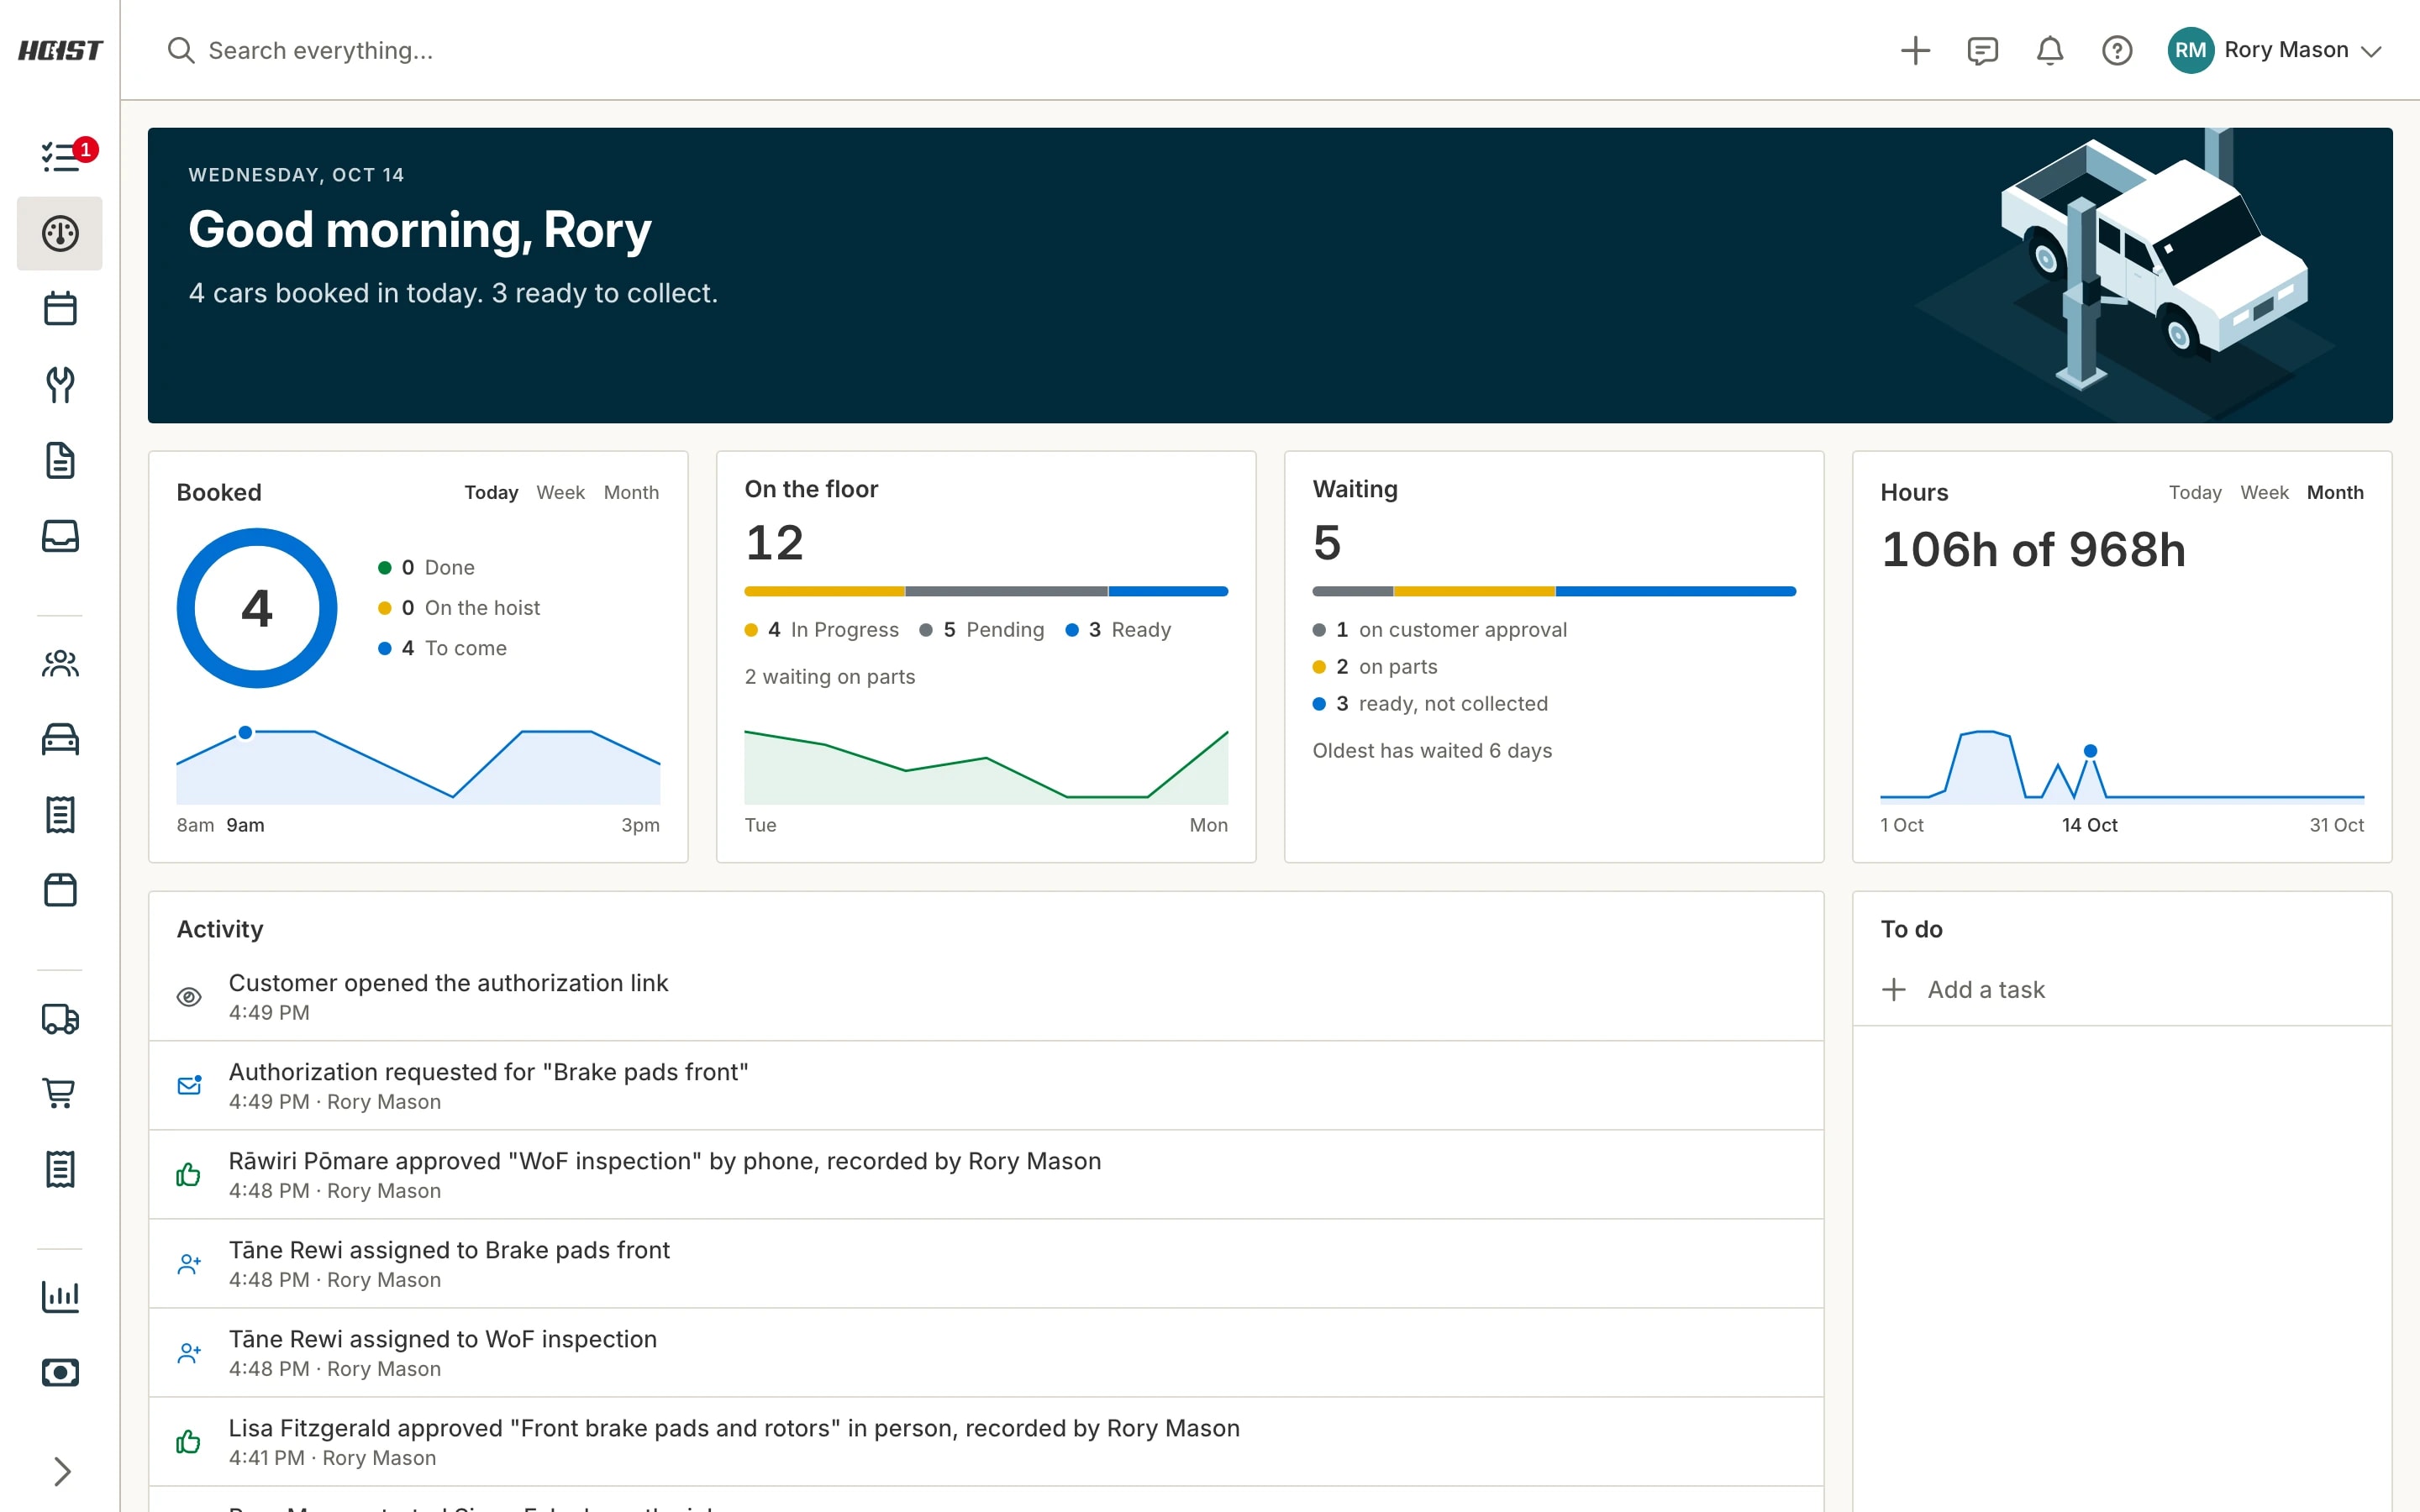2420x1512 pixels.
Task: Select the Hours card's Month tab
Action: point(2335,492)
